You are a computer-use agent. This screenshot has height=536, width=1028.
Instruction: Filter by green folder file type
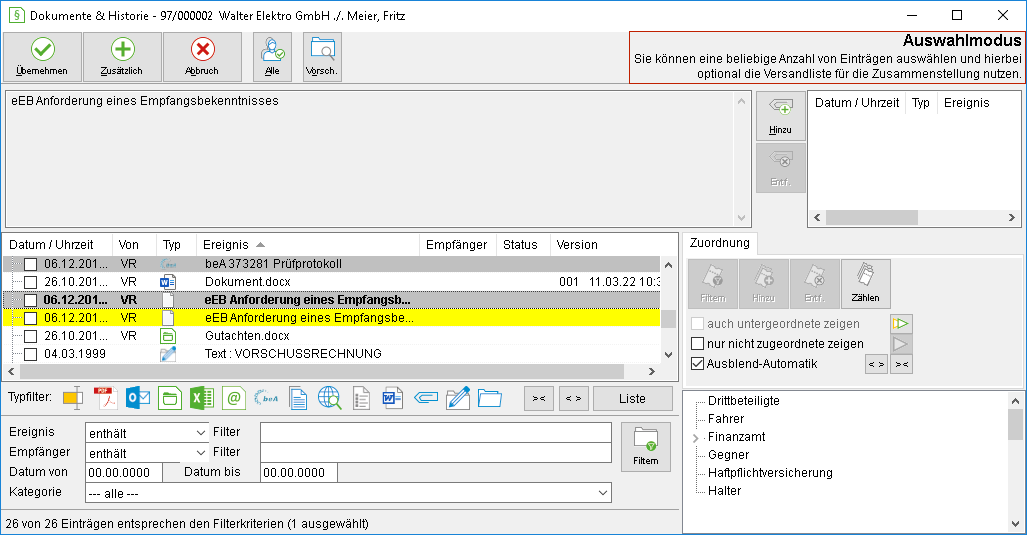170,398
